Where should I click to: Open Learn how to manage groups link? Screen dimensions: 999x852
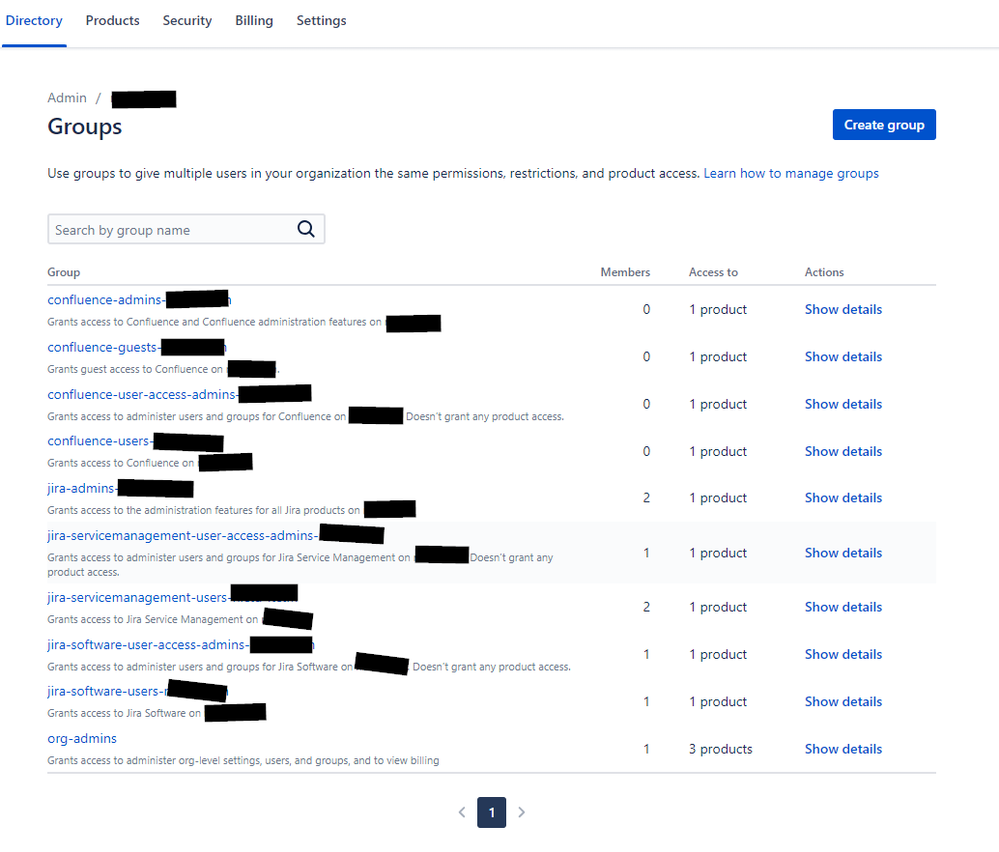(790, 173)
